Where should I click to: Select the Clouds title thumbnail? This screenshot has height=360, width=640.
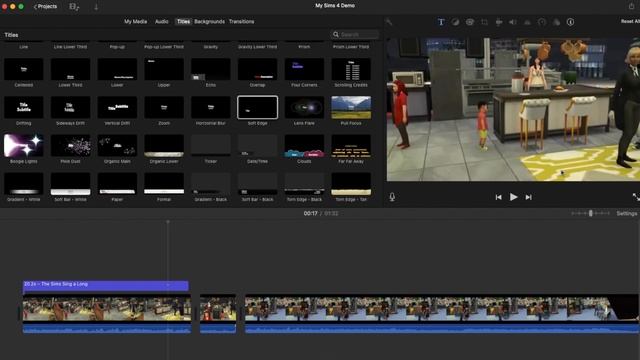coord(304,146)
